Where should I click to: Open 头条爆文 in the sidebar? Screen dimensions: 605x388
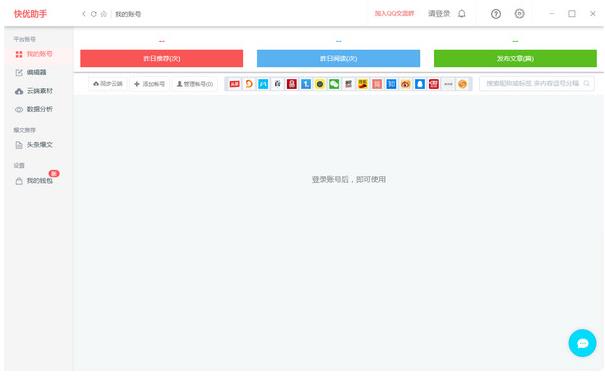tap(39, 145)
